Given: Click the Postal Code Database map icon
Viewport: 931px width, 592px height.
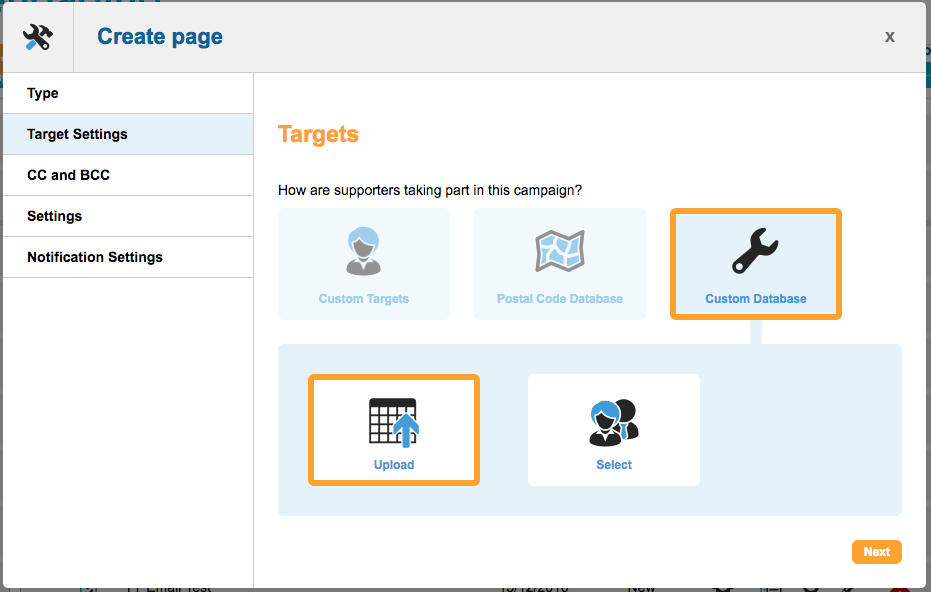Looking at the screenshot, I should coord(560,251).
